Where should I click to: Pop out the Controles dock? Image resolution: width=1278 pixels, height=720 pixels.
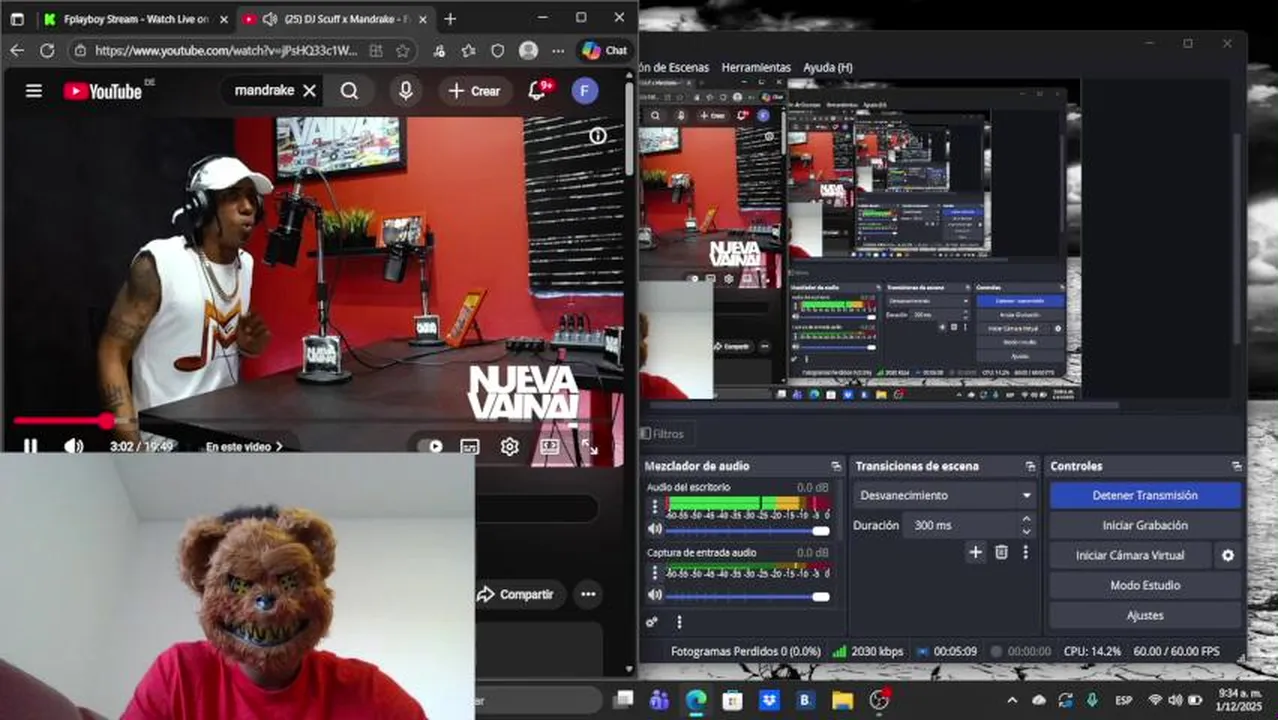1237,467
